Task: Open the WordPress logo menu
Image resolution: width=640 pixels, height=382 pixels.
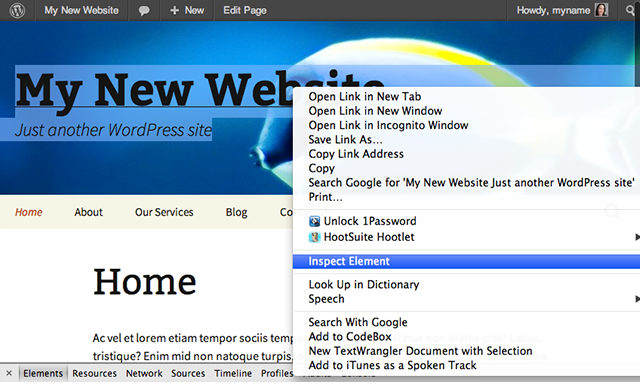Action: [17, 10]
